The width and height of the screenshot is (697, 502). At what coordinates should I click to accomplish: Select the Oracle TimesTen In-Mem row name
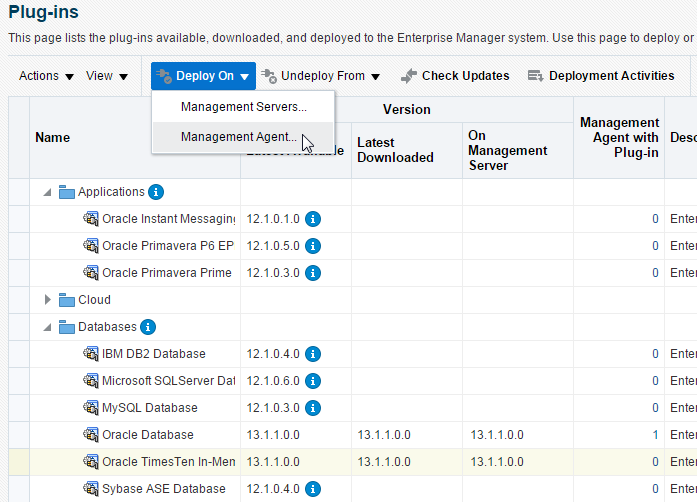pyautogui.click(x=168, y=462)
